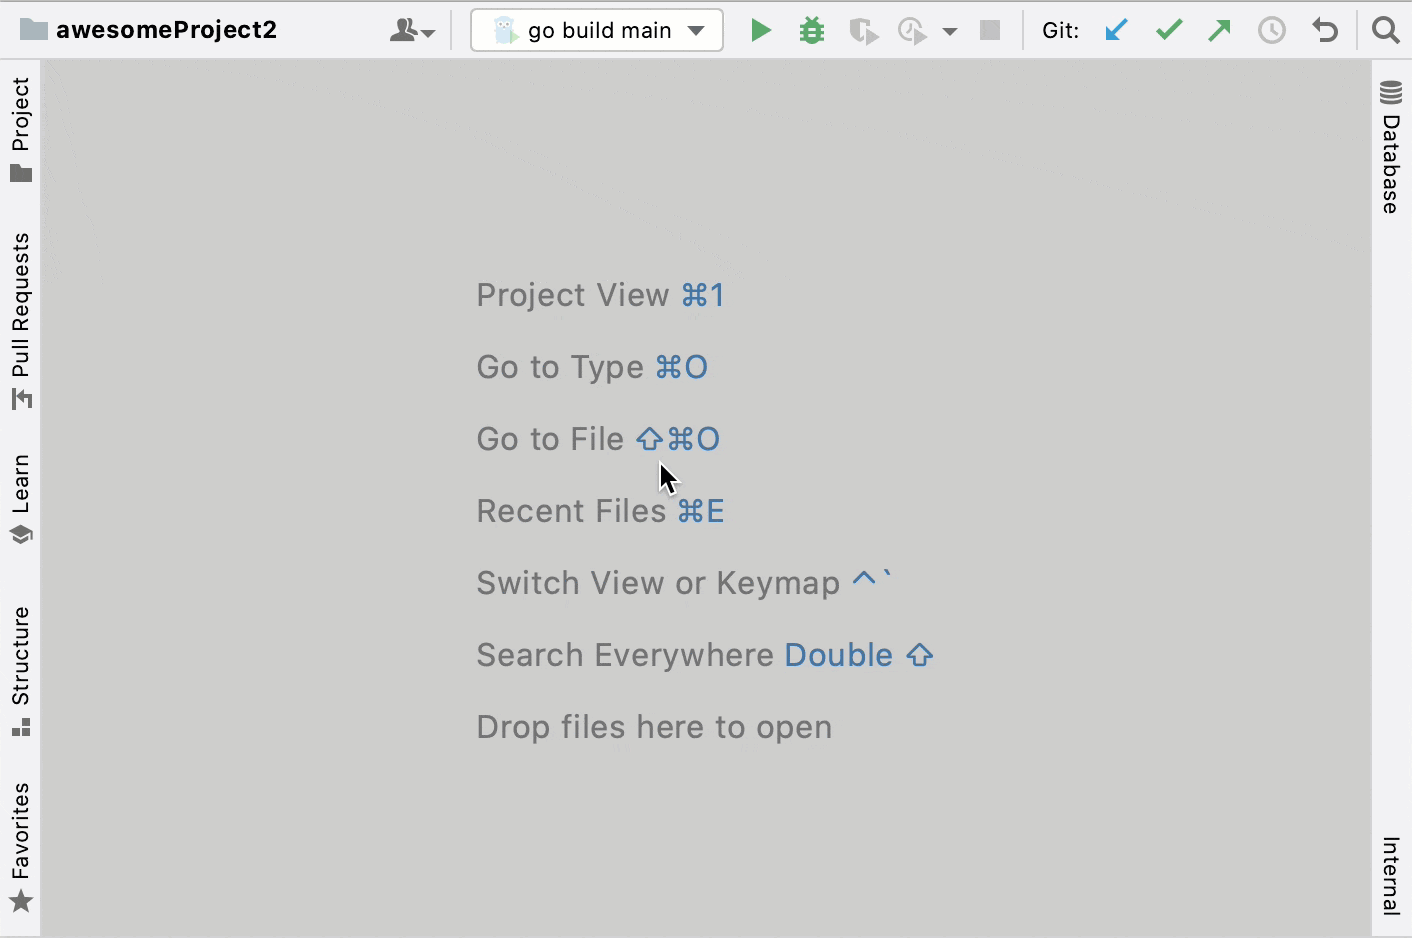Open the user account dropdown

(413, 30)
